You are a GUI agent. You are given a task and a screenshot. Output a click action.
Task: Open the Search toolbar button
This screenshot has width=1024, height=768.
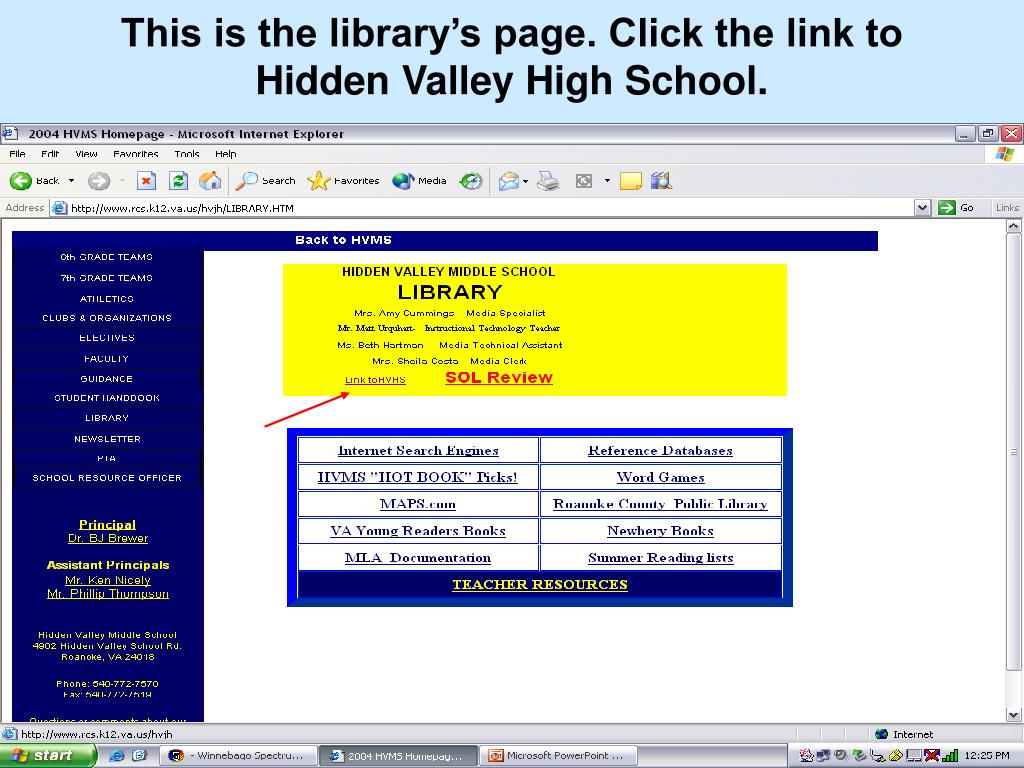coord(266,181)
